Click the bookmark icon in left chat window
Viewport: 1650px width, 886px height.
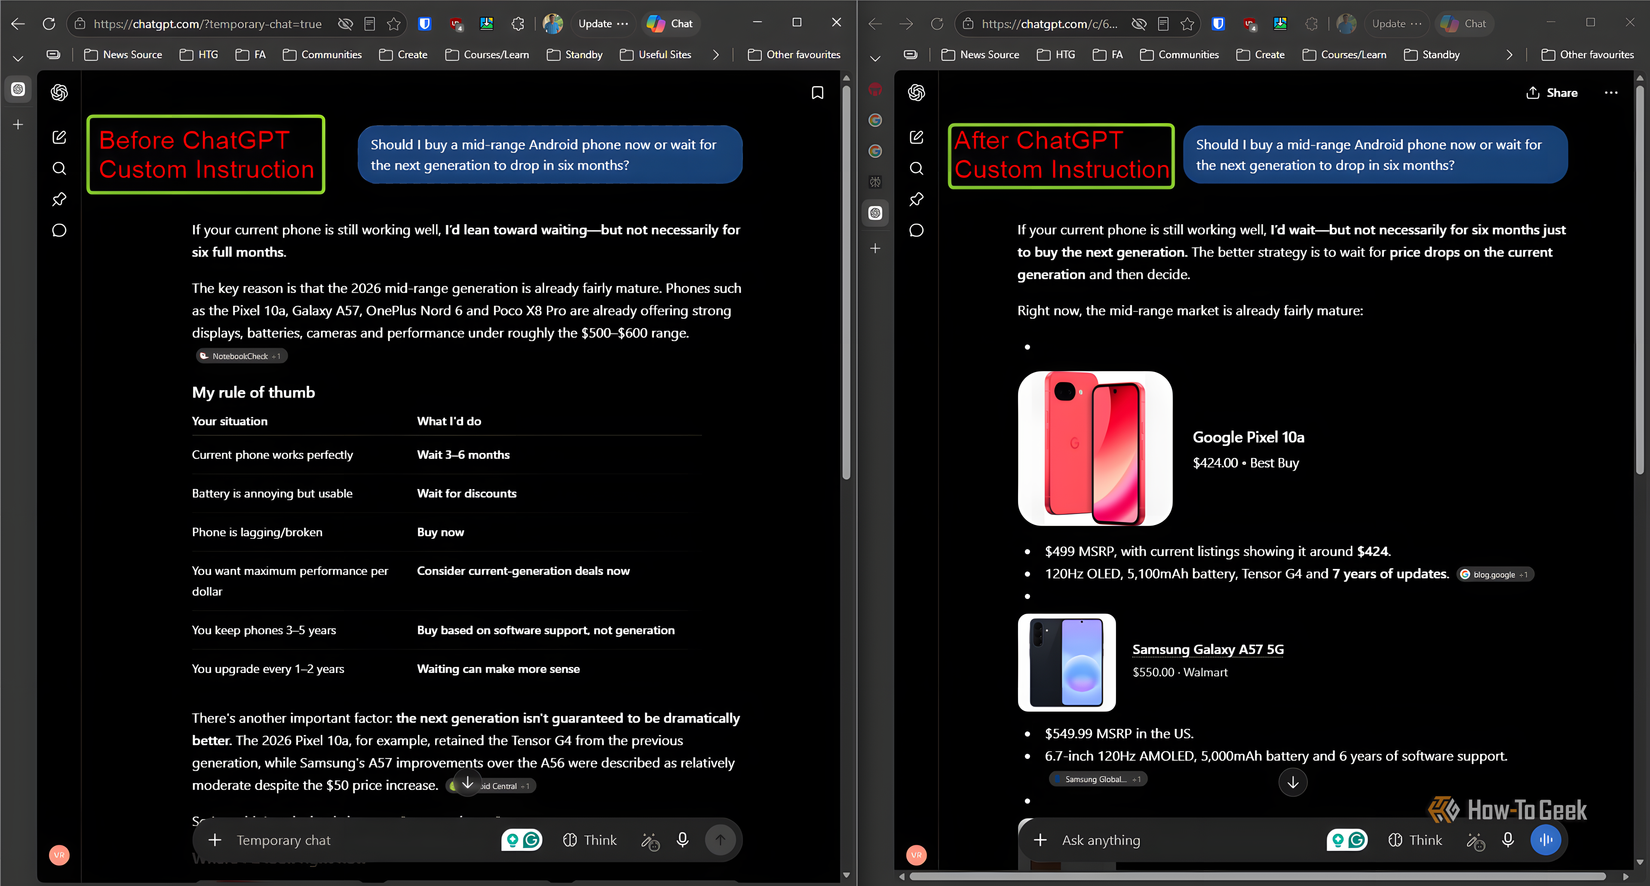pos(817,93)
